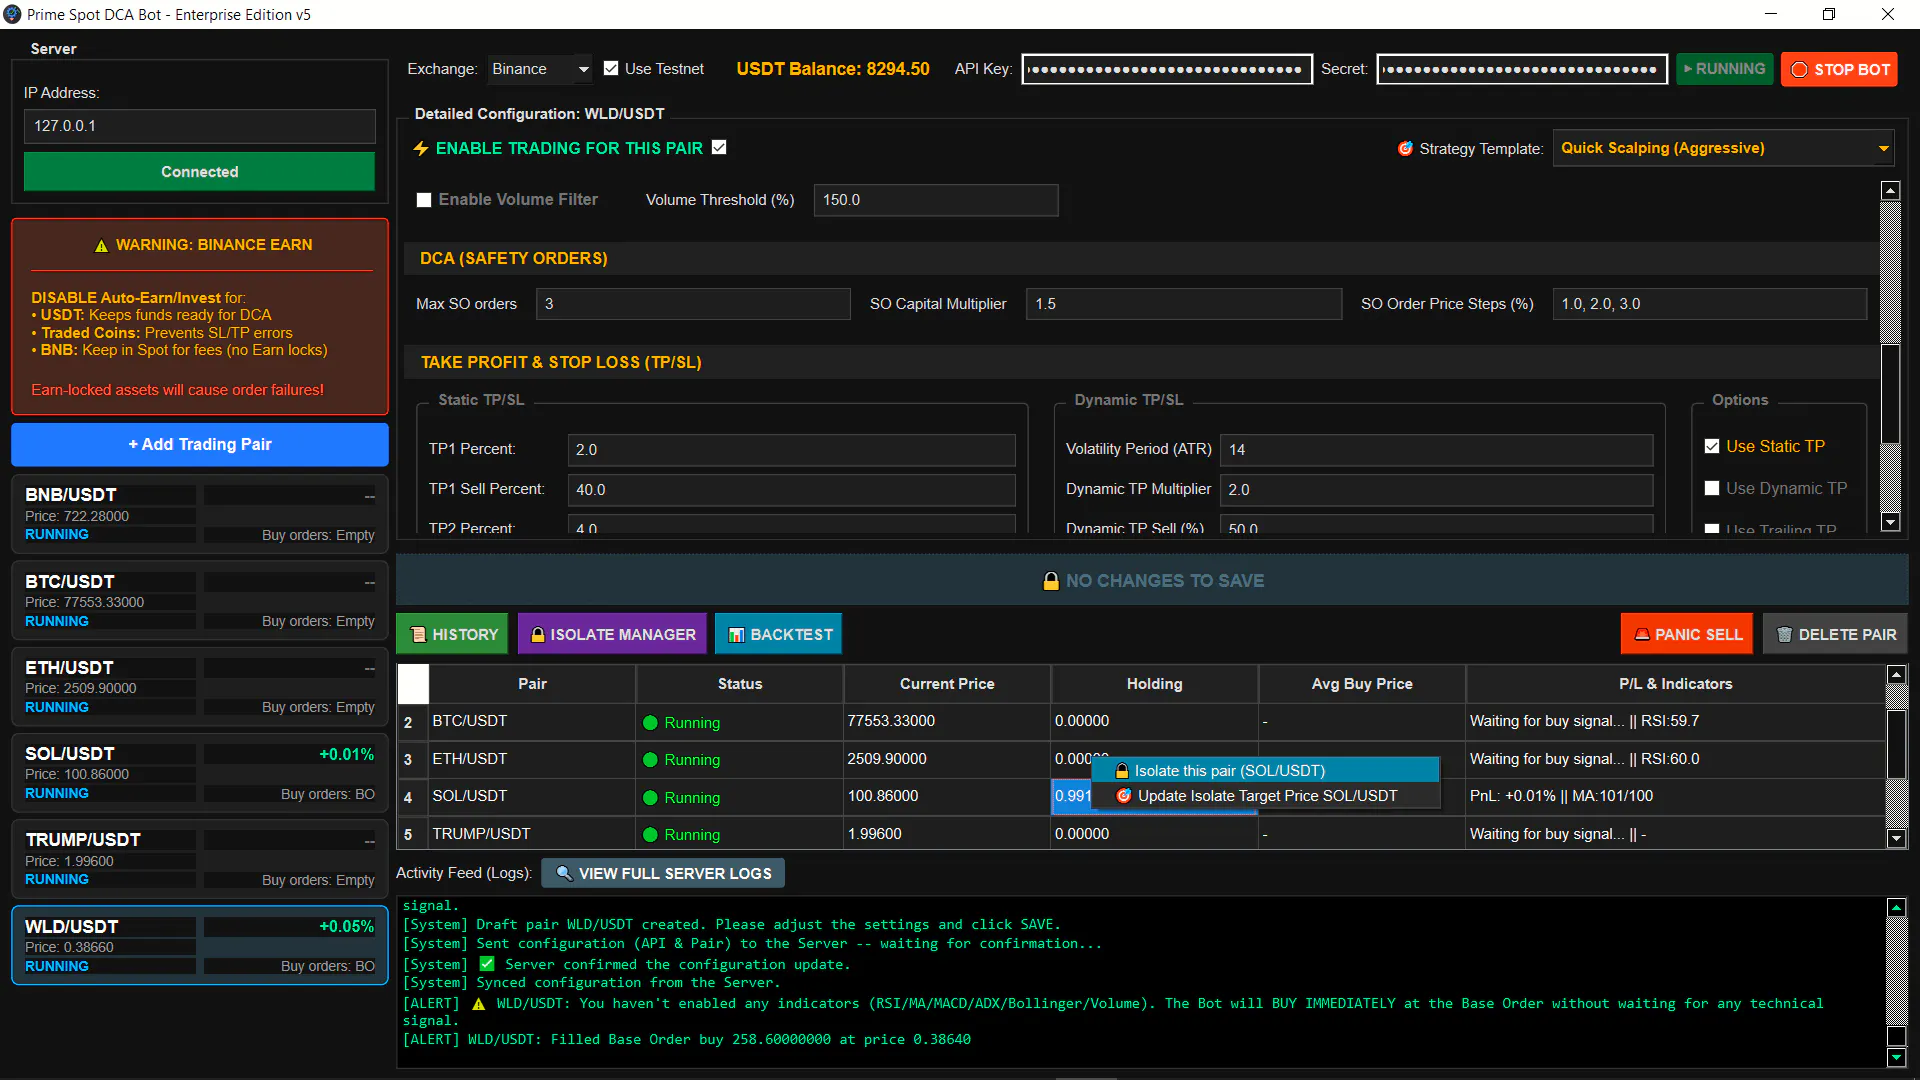The height and width of the screenshot is (1080, 1920).
Task: Choose Isolate this pair (SOL/USDT)
Action: [x=1266, y=771]
